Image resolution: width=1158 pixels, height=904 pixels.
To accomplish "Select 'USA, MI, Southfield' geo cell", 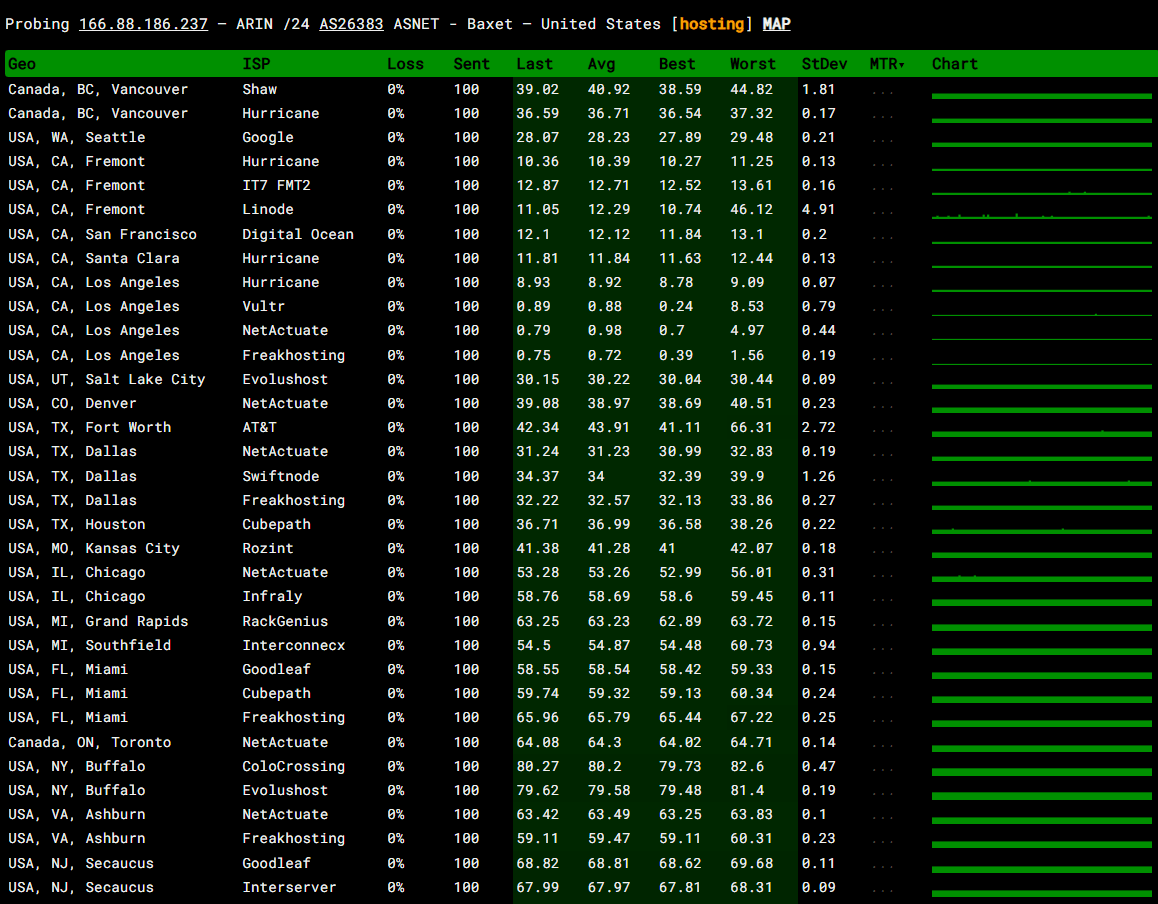I will [90, 646].
